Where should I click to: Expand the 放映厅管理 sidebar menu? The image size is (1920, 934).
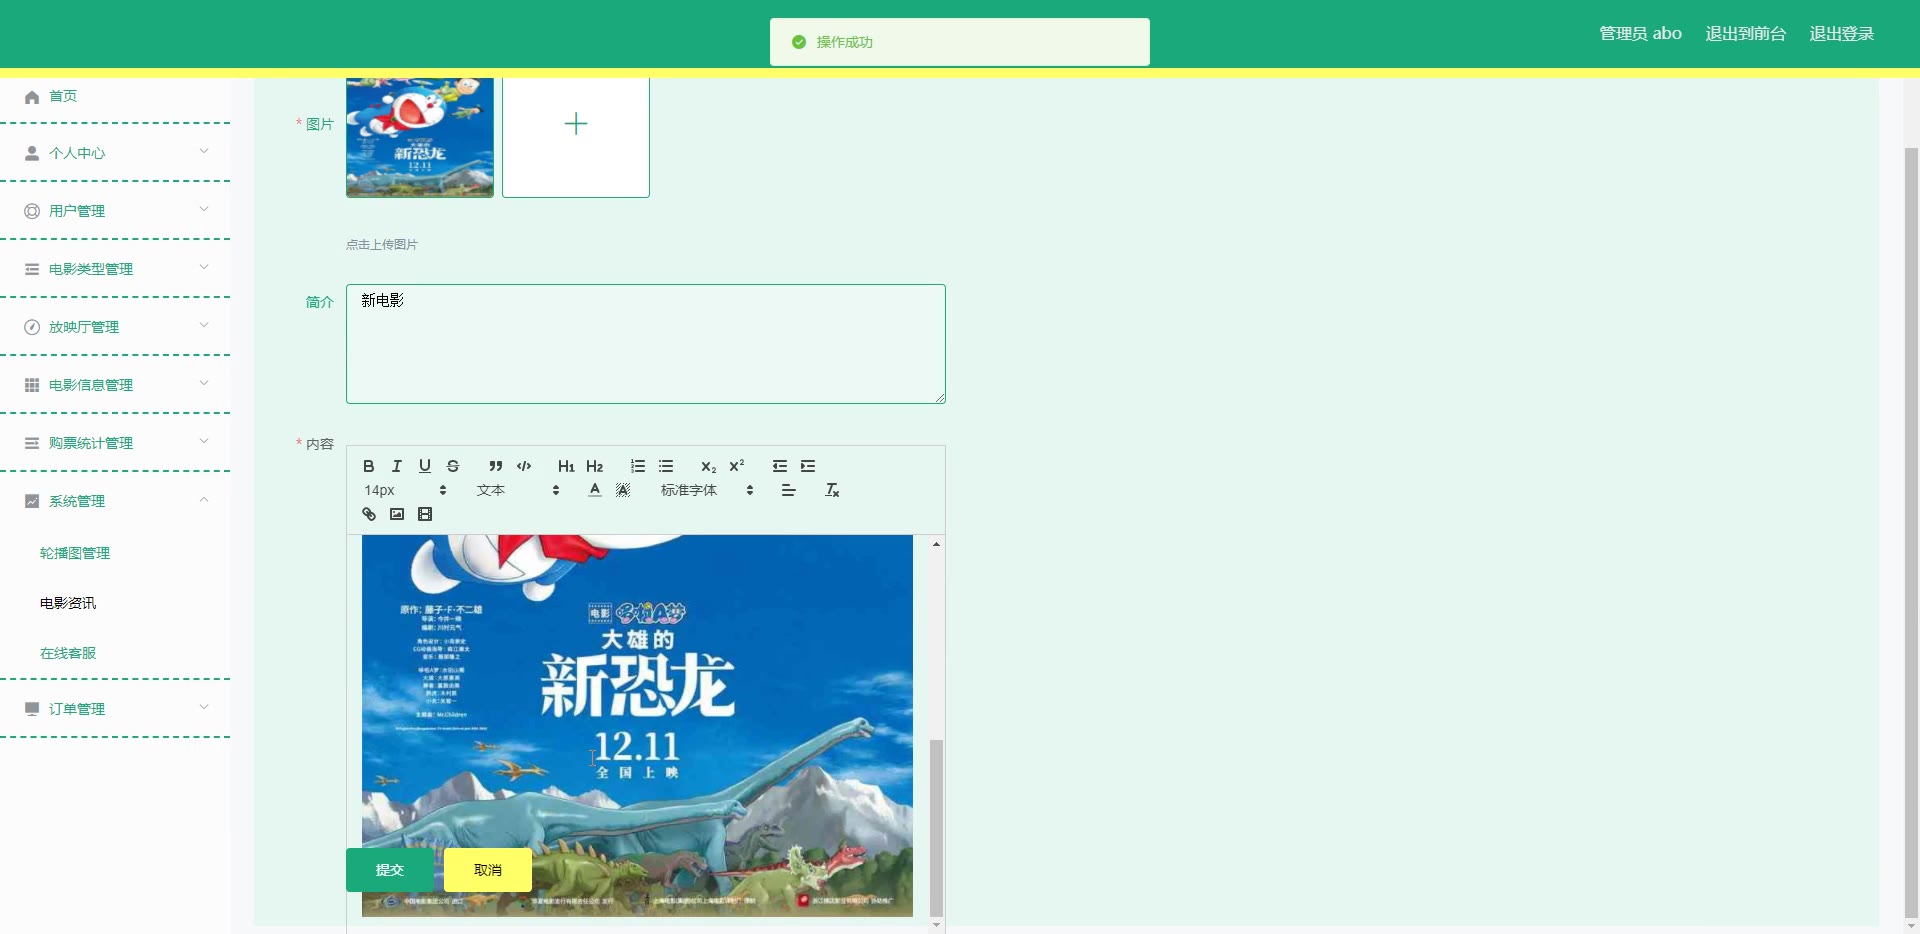coord(115,327)
